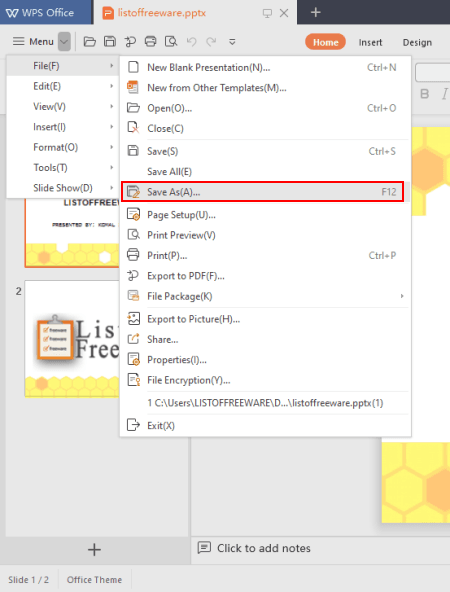
Task: Open the Menu dropdown arrow
Action: [x=65, y=42]
